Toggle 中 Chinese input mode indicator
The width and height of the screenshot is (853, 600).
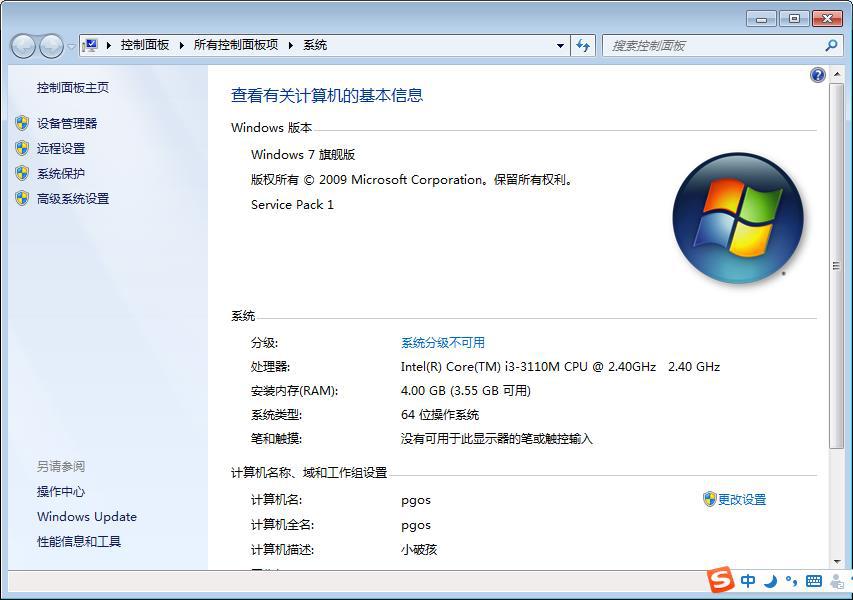coord(748,581)
